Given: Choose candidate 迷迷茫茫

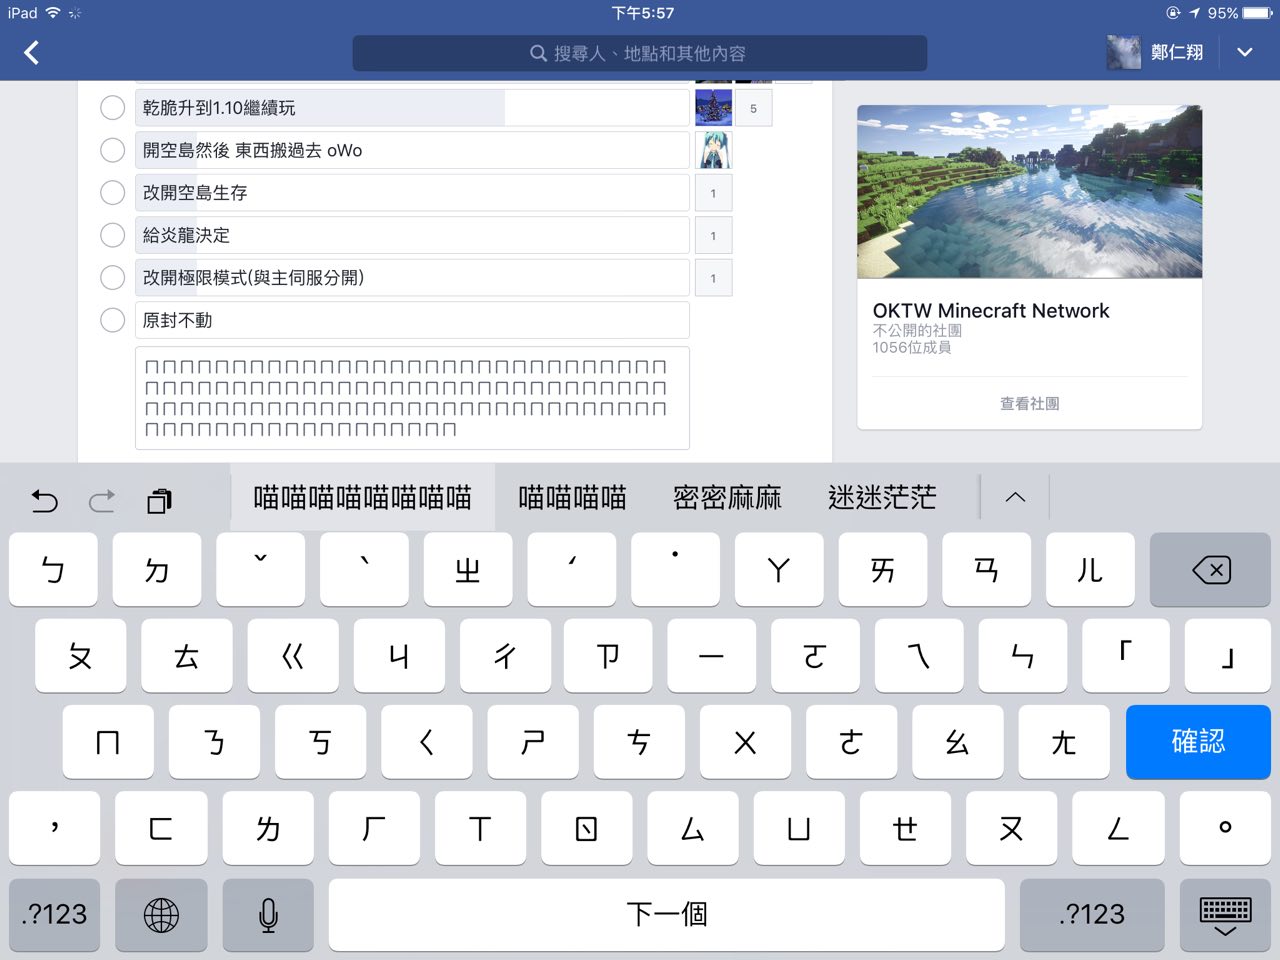Looking at the screenshot, I should click(x=882, y=497).
